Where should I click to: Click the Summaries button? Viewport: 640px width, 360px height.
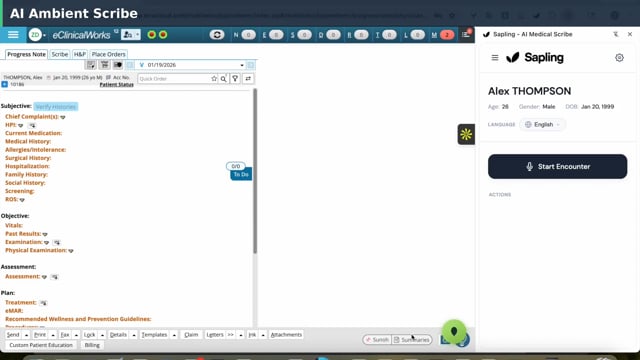coord(412,340)
